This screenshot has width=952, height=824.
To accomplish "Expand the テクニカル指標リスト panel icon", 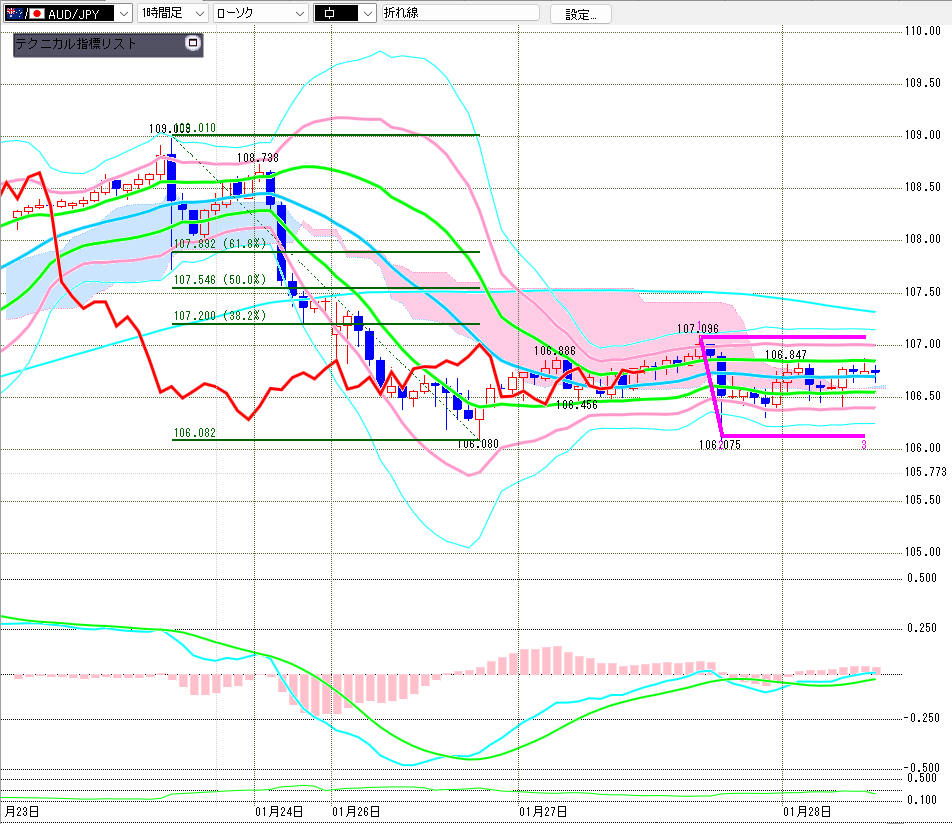I will point(193,44).
